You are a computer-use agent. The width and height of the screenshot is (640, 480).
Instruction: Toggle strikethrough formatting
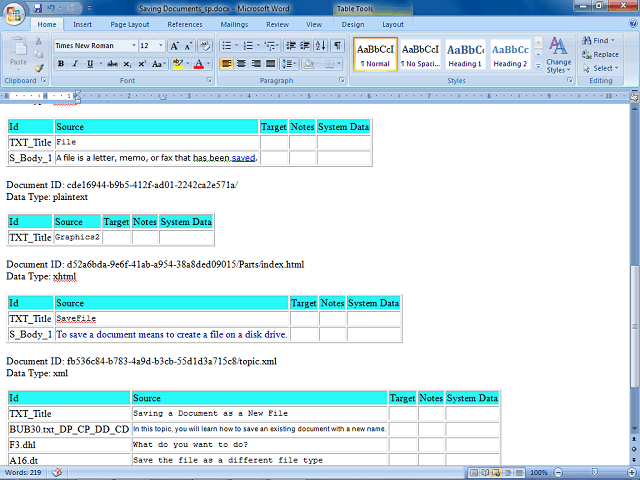tap(112, 64)
